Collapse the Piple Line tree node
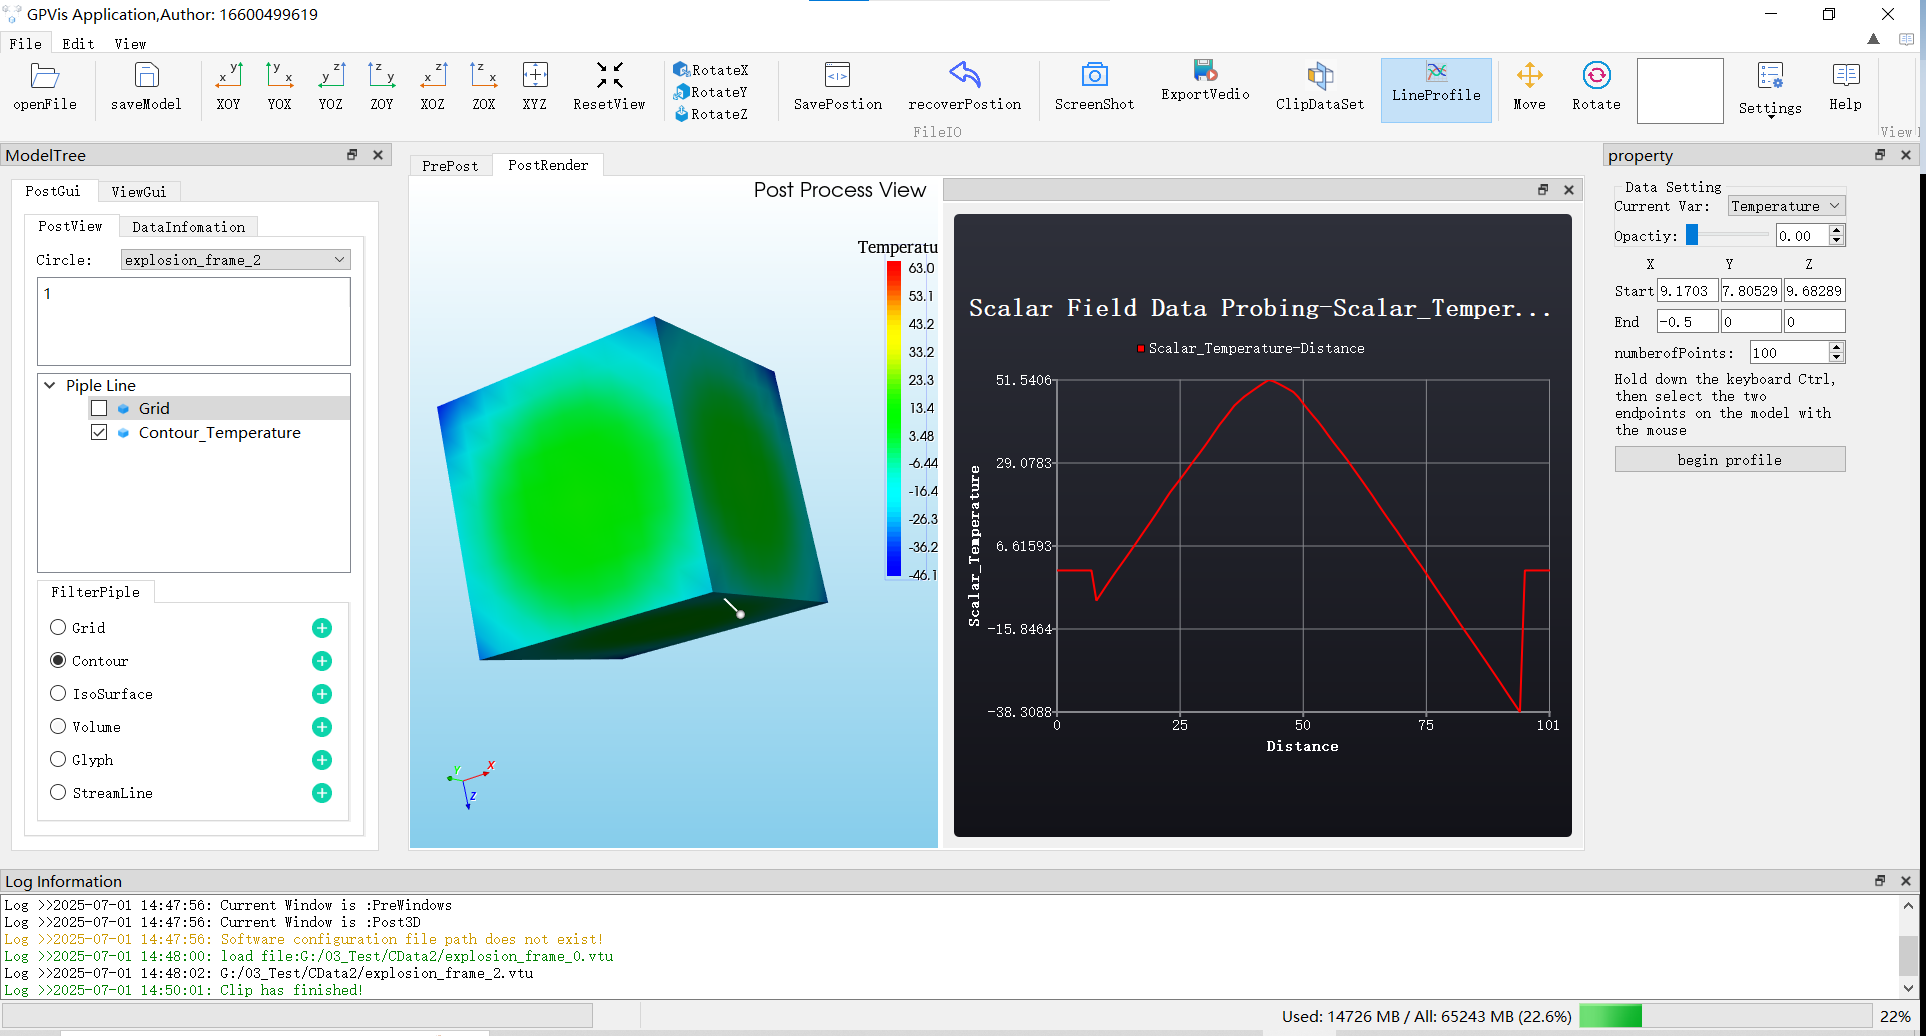1926x1036 pixels. (50, 385)
